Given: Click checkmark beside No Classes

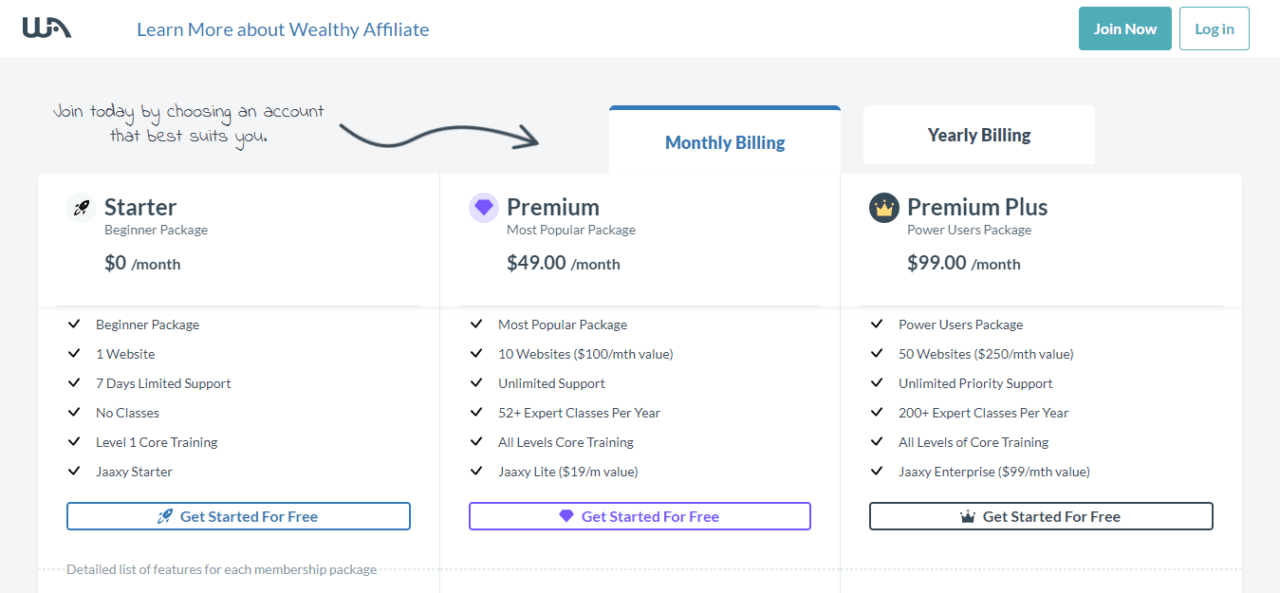Looking at the screenshot, I should pyautogui.click(x=74, y=412).
